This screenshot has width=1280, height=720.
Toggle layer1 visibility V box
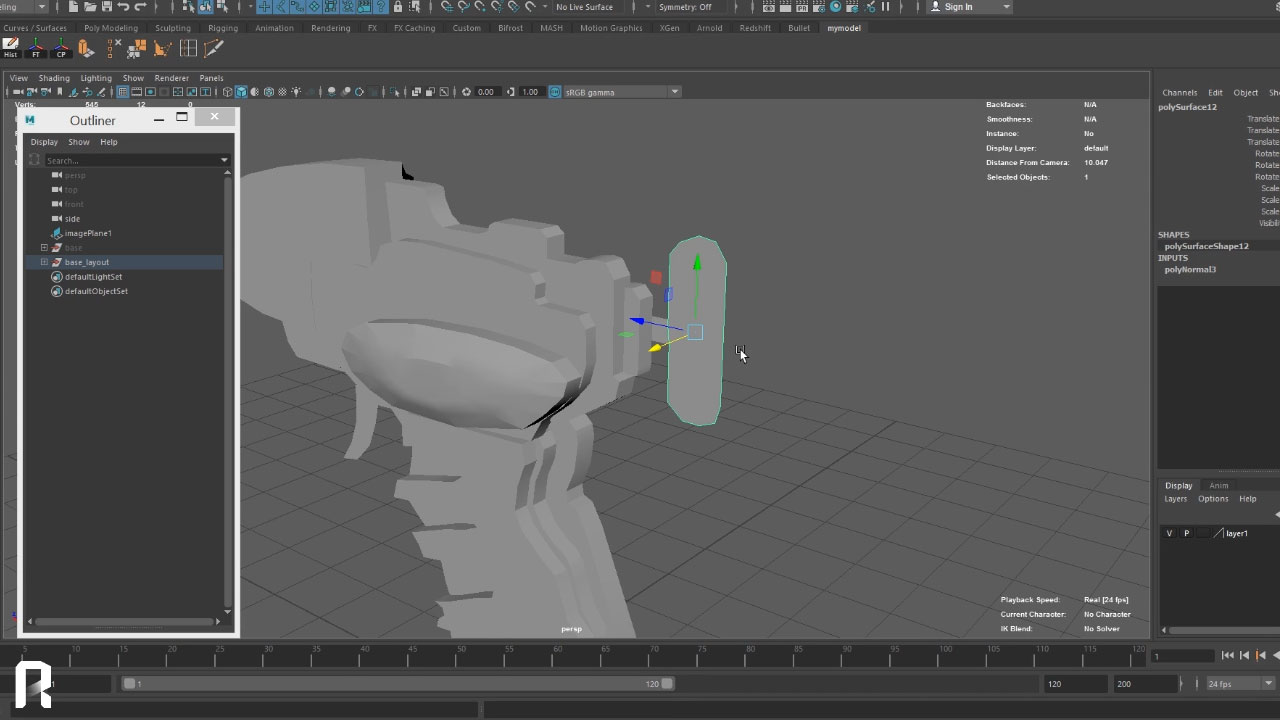[1169, 534]
